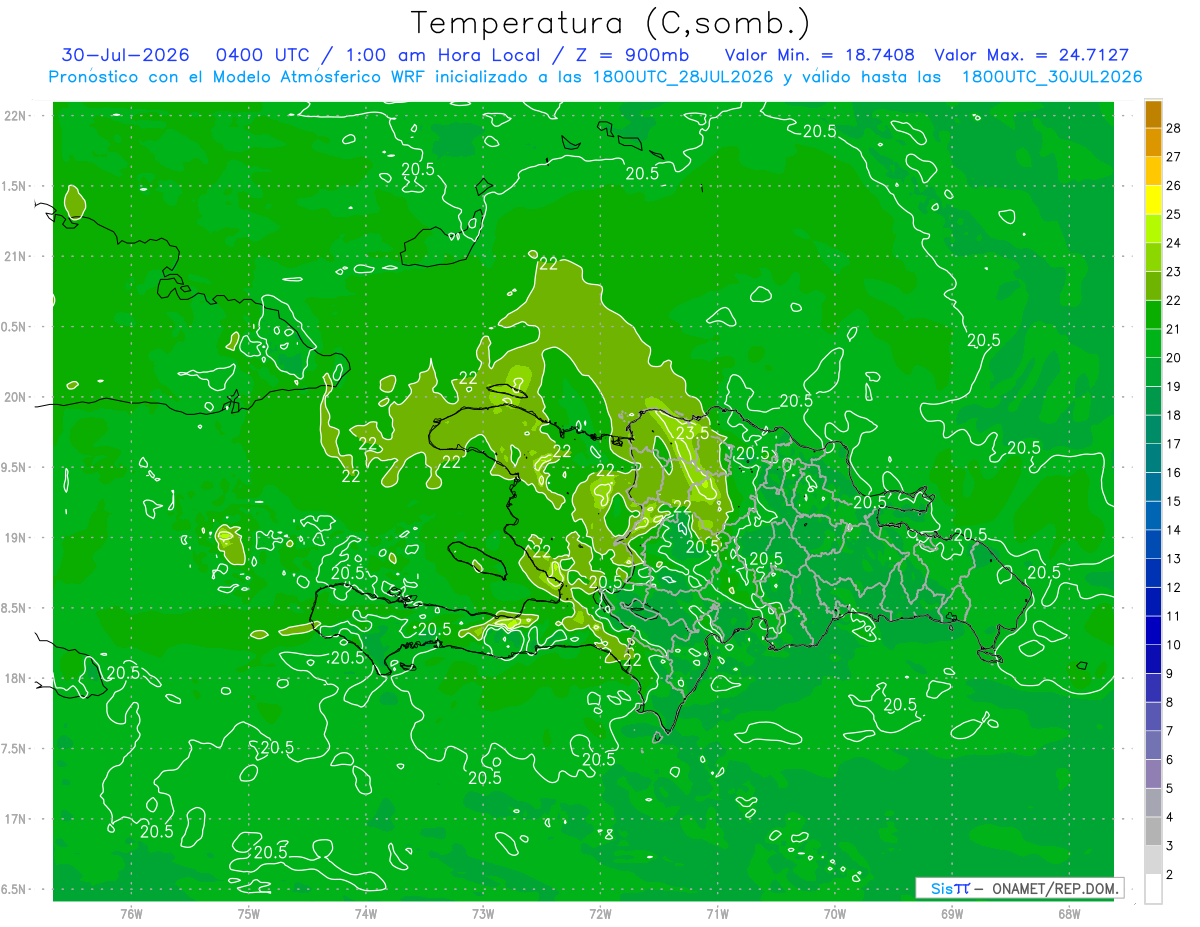Click the '76W' longitude axis label
Screen dimensions: 1200x927
pos(131,913)
